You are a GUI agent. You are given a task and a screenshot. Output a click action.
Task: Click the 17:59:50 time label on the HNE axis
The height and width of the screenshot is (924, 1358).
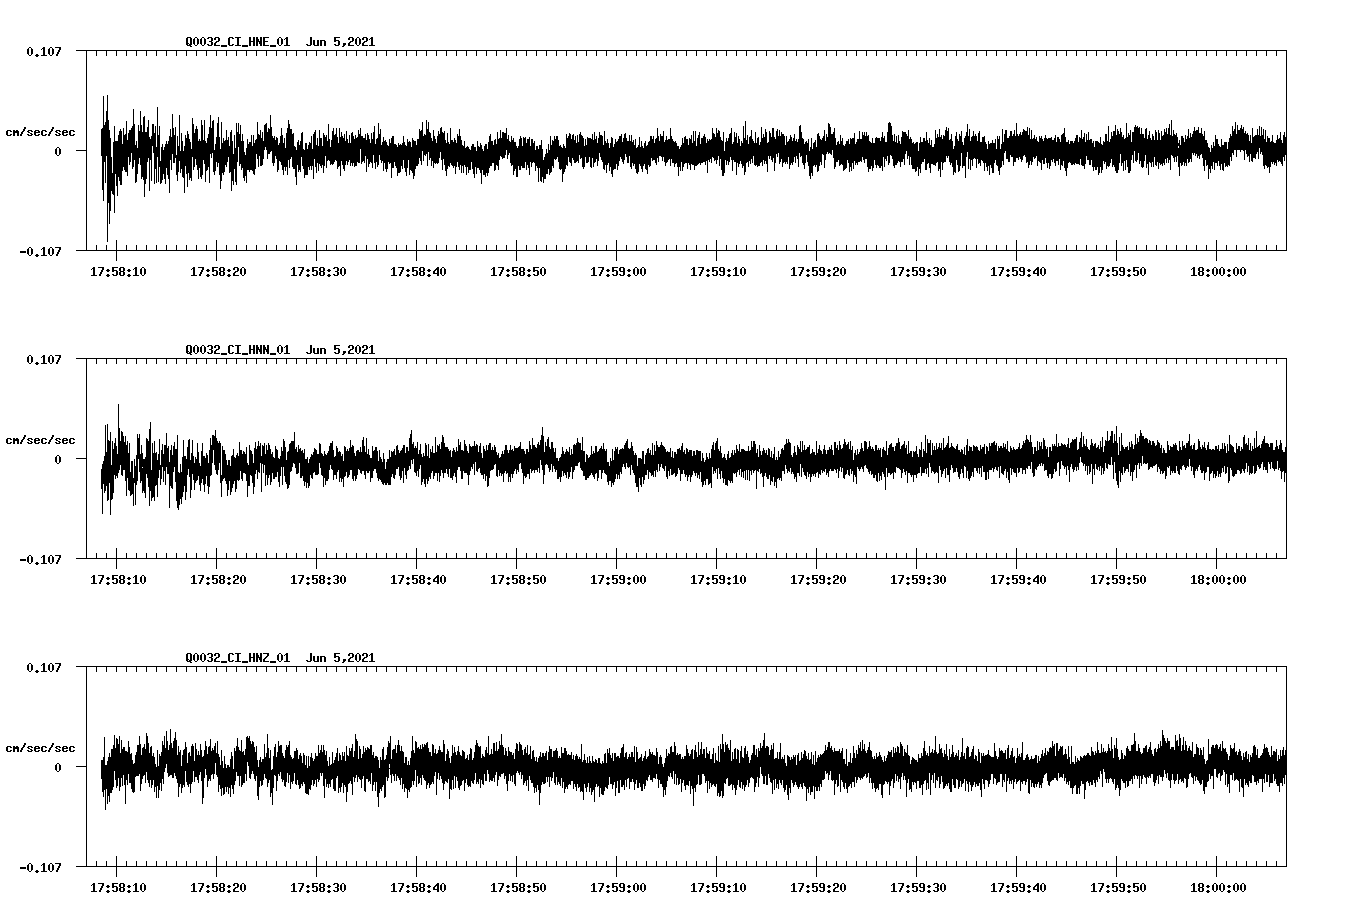coord(1118,271)
